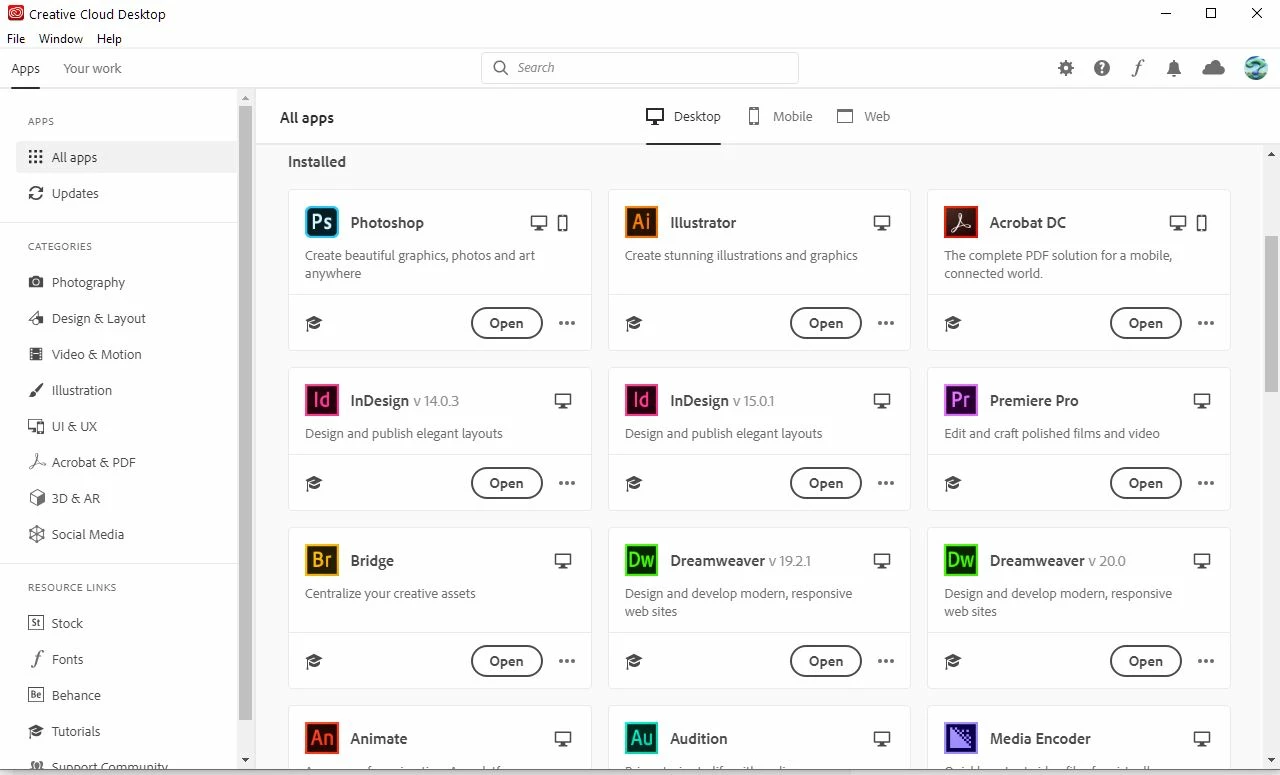Viewport: 1280px width, 775px height.
Task: Click the Bridge app icon
Action: tap(322, 560)
